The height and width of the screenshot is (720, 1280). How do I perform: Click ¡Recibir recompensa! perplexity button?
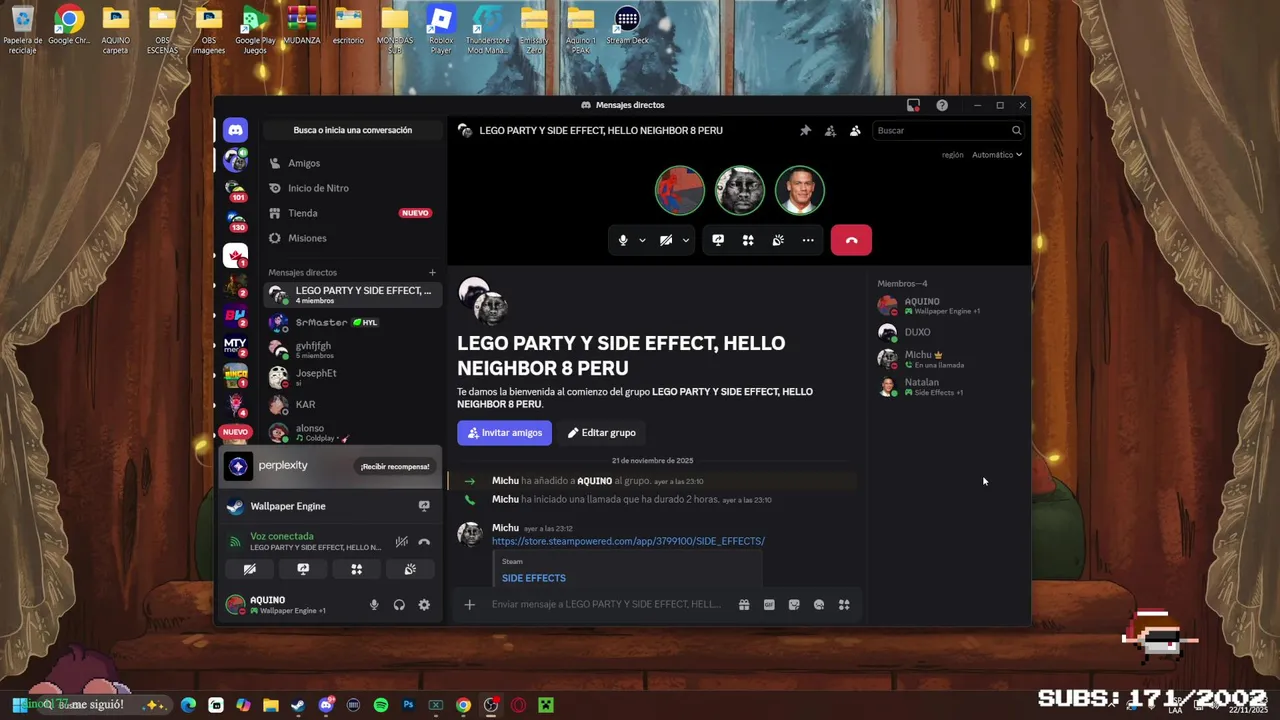pos(395,466)
